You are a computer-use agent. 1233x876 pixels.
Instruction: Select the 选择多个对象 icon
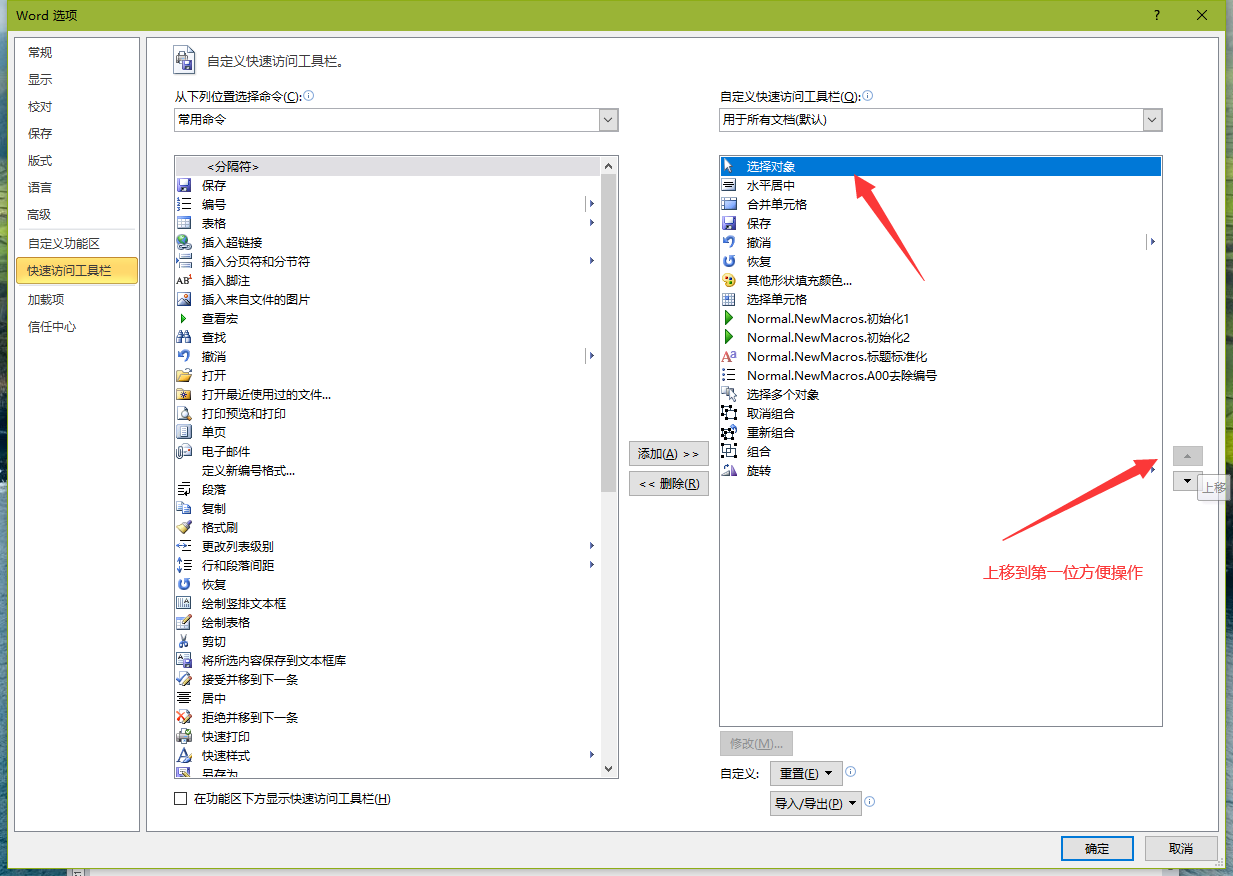[x=729, y=394]
